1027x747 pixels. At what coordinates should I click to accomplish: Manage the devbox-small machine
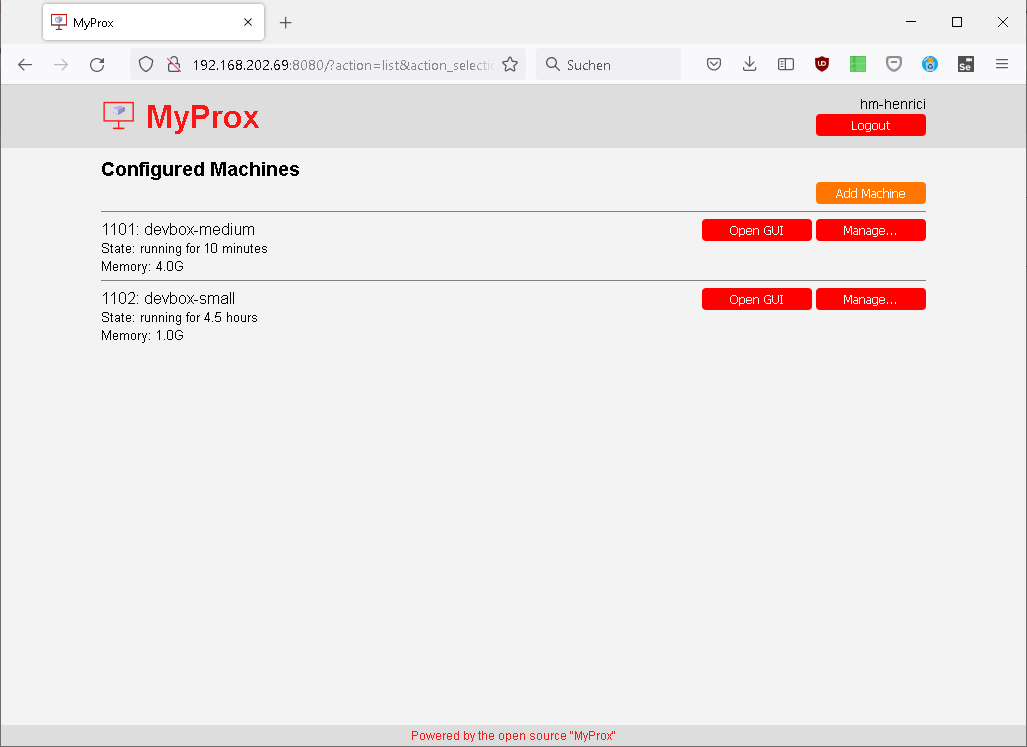(x=871, y=298)
